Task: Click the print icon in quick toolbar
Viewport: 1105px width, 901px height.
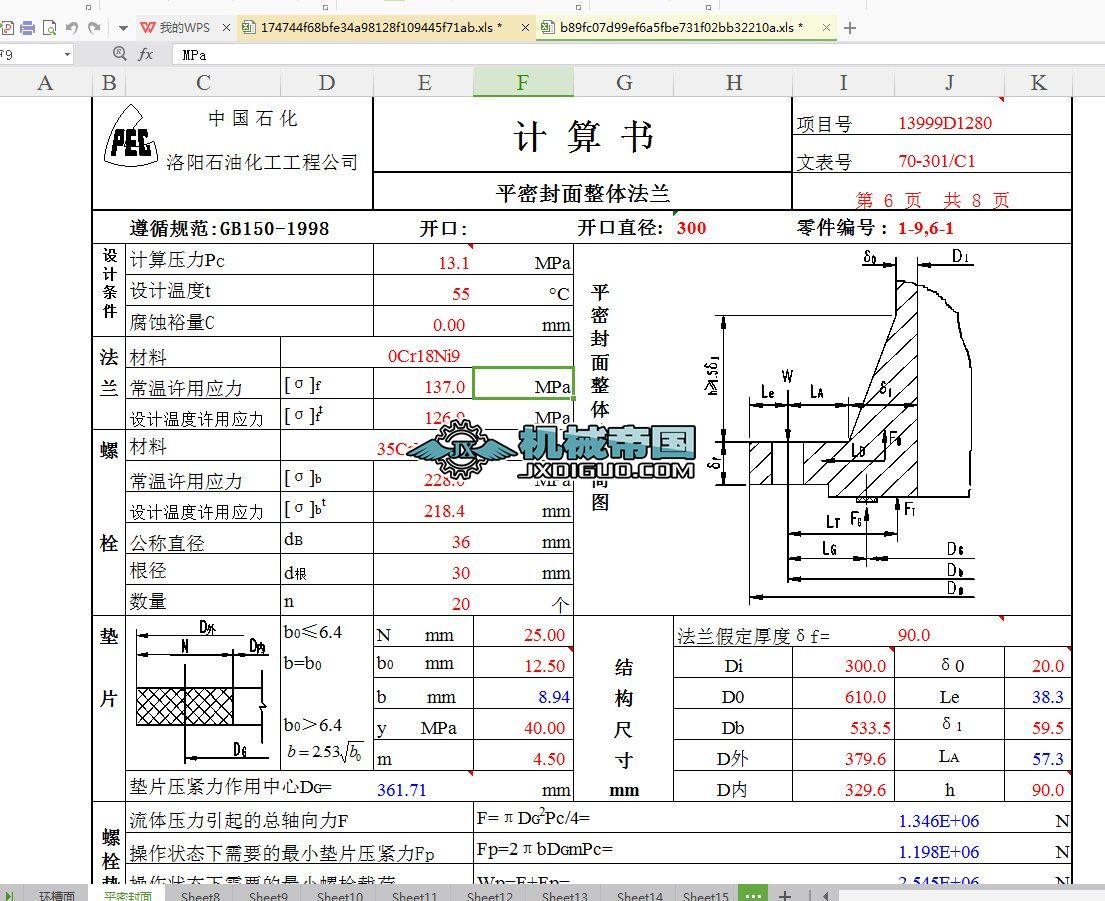Action: pyautogui.click(x=27, y=28)
